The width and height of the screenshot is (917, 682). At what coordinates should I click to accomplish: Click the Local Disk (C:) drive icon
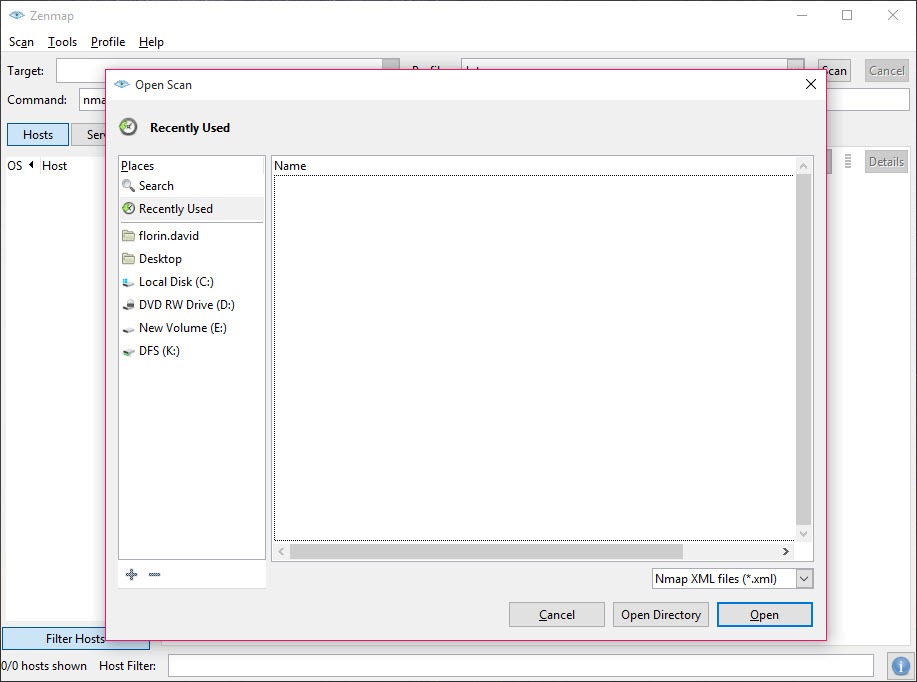pos(128,282)
